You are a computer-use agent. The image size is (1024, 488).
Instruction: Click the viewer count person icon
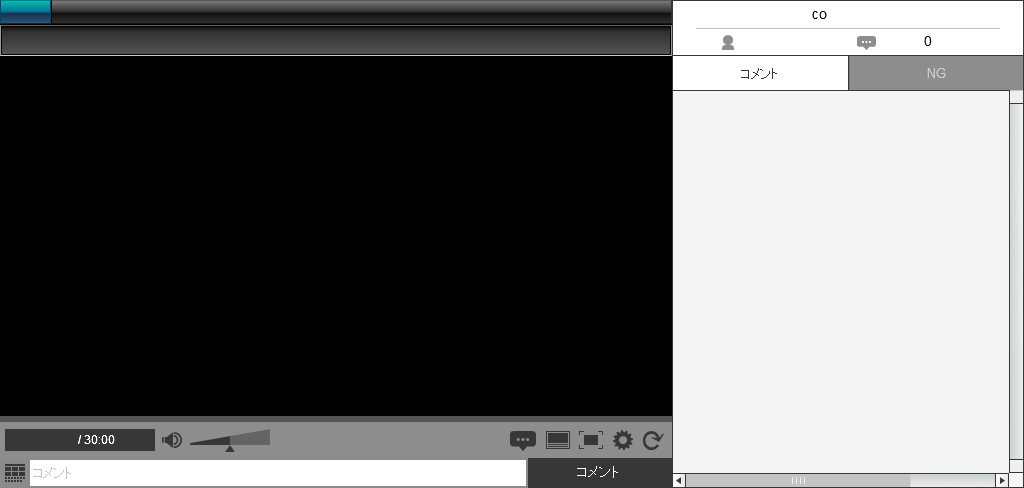coord(728,42)
